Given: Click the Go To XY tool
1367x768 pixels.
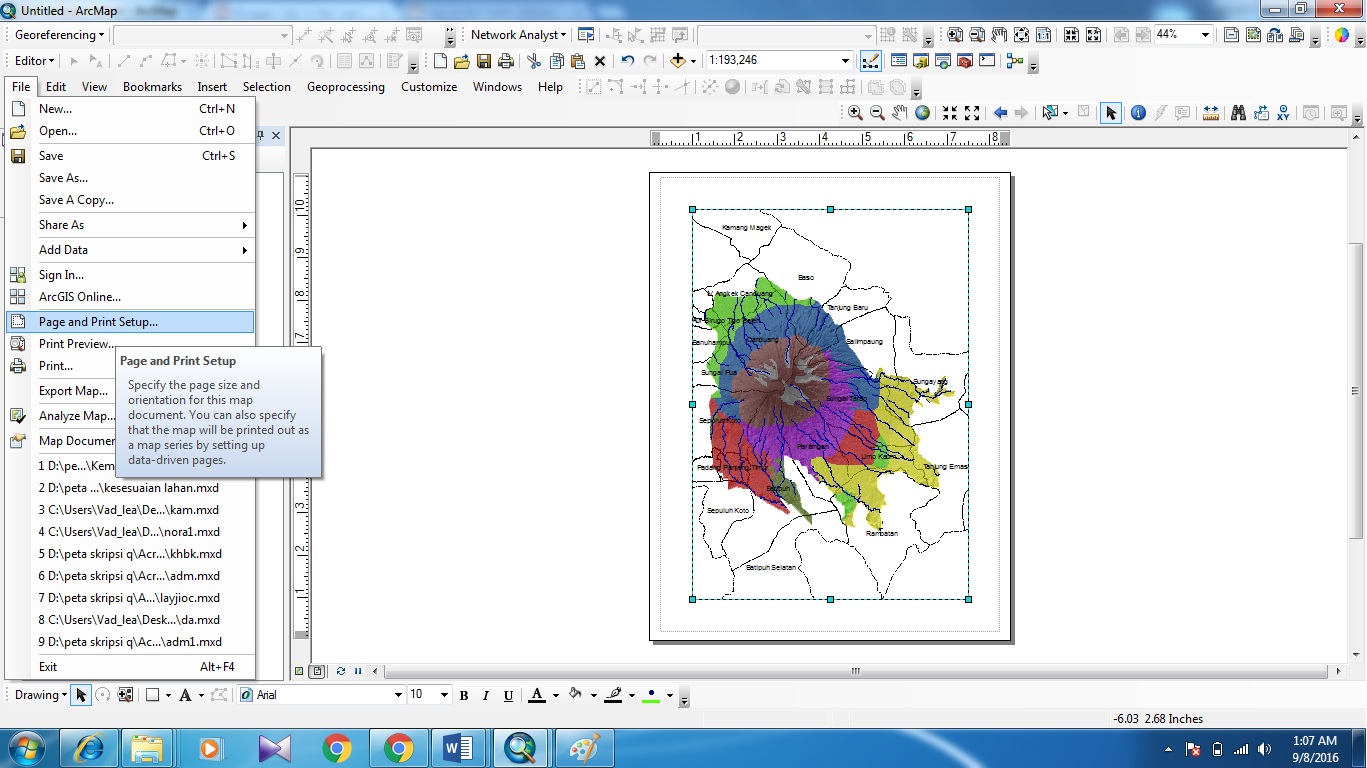Looking at the screenshot, I should (x=1284, y=112).
